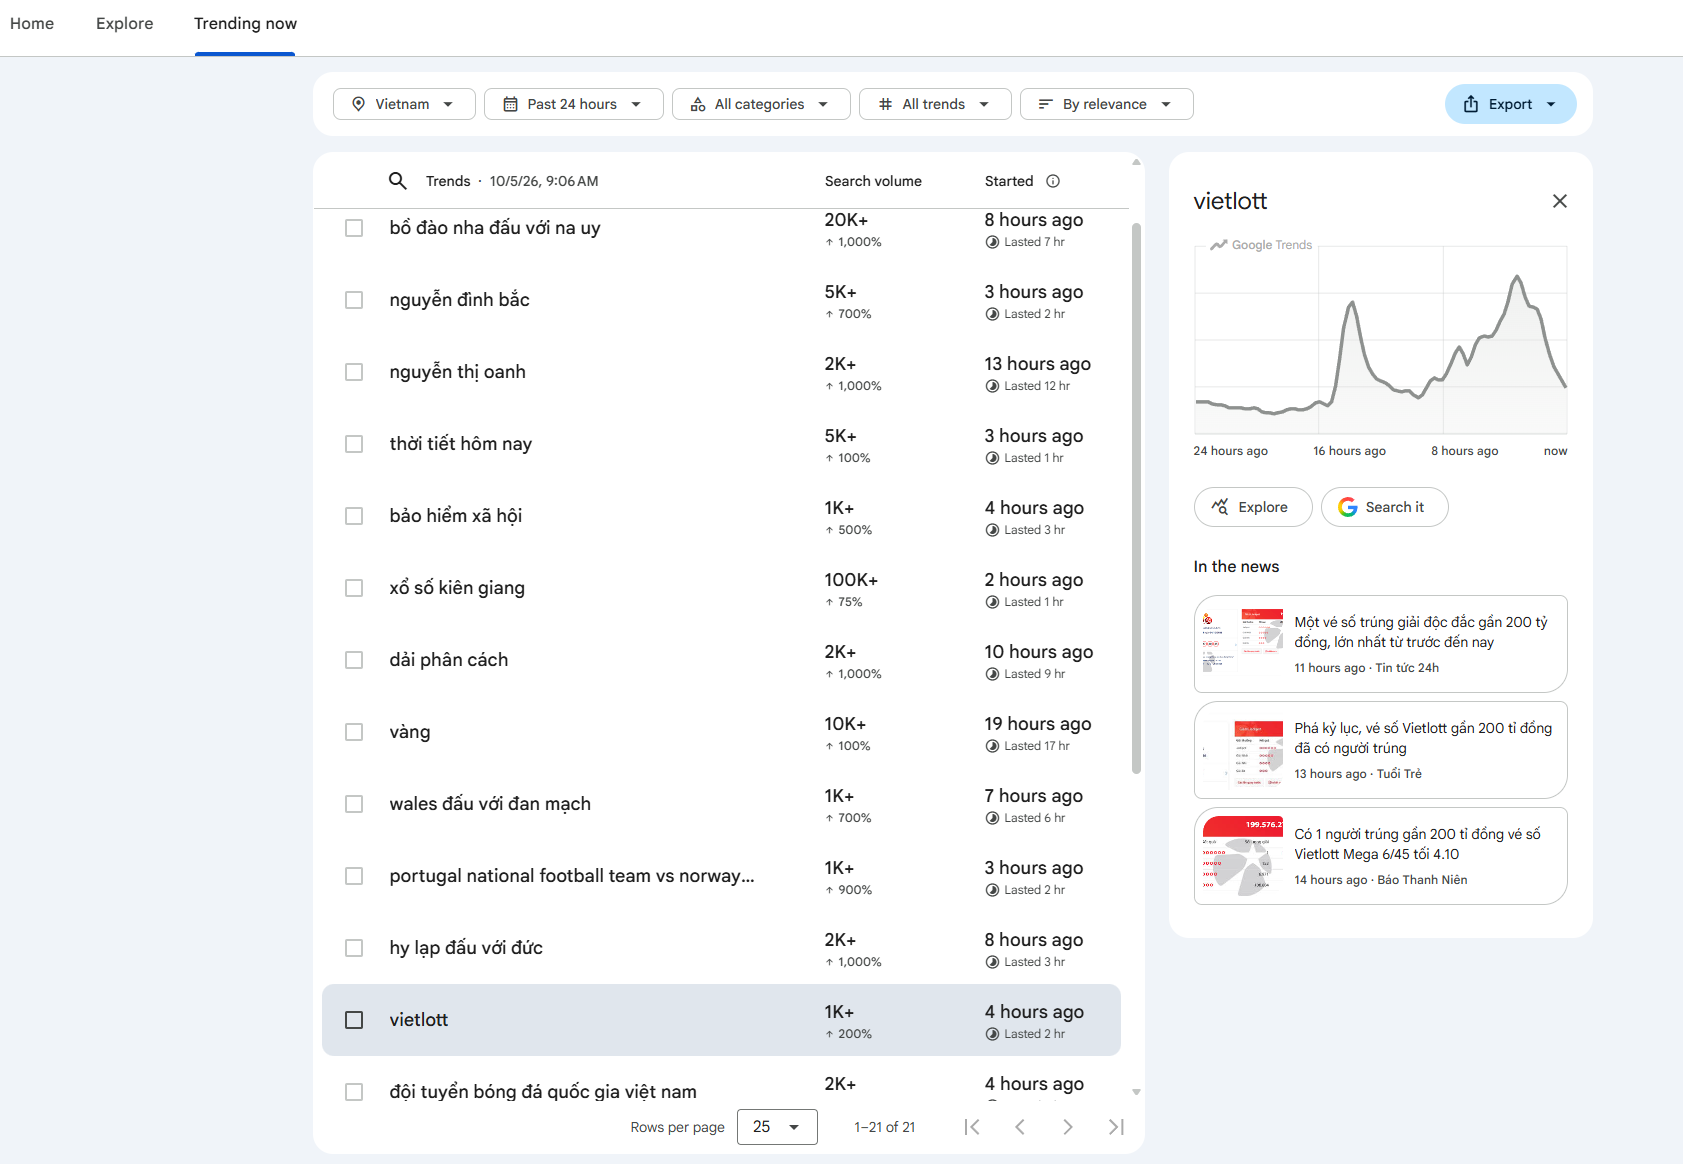The image size is (1683, 1164).
Task: Go to the Home tab
Action: coord(32,24)
